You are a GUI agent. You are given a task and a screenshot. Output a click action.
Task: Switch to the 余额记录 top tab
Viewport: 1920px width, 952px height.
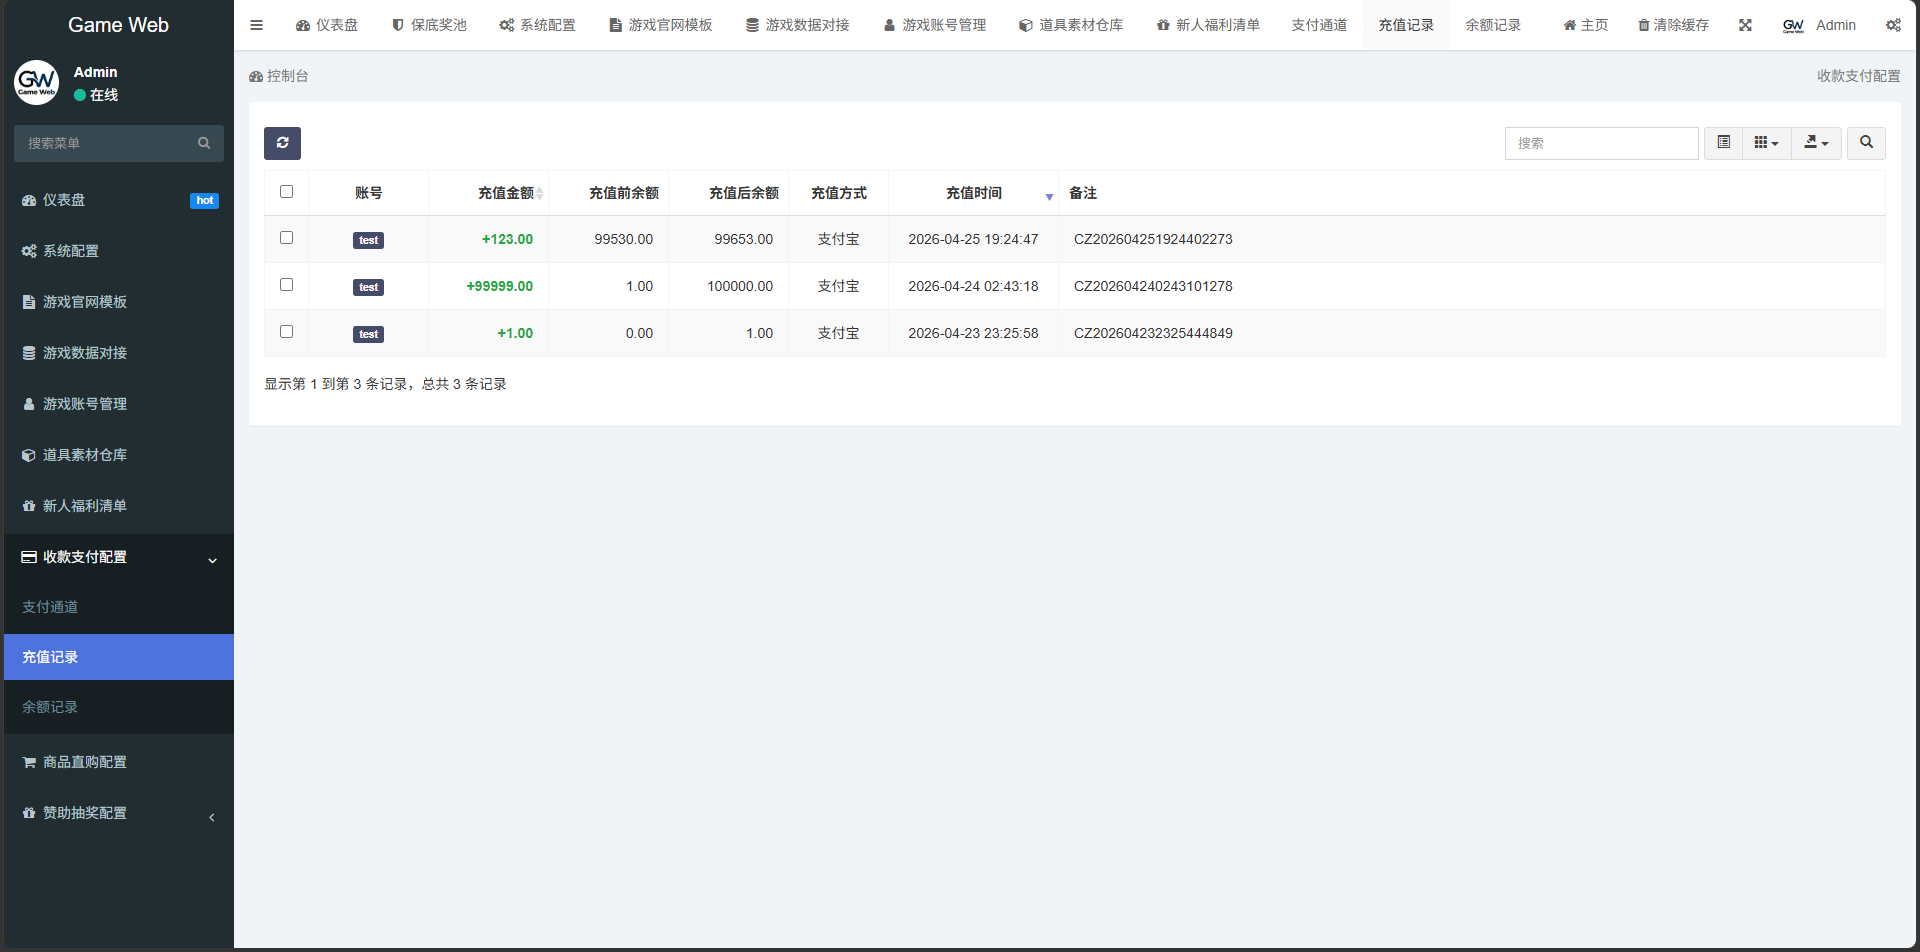(x=1493, y=25)
